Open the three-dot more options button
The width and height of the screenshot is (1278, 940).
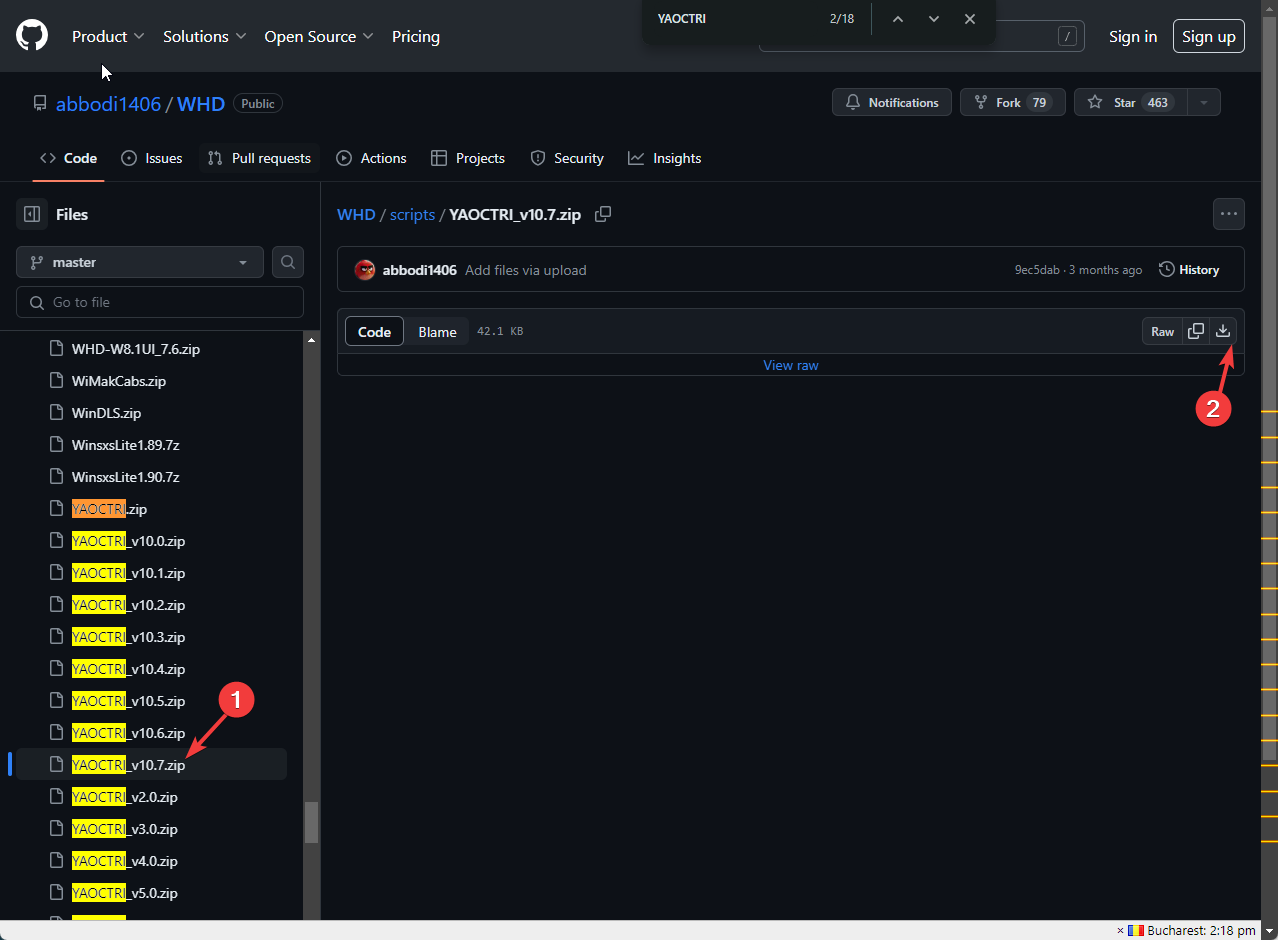tap(1229, 214)
